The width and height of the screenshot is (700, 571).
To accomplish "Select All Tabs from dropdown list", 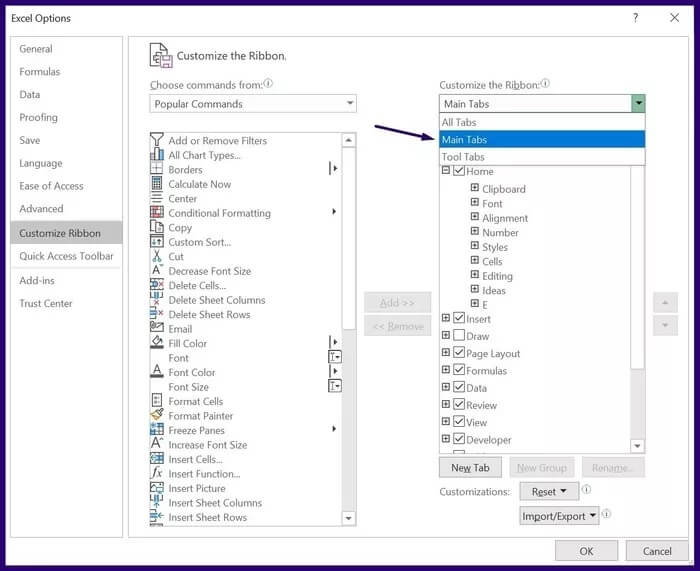I will click(542, 122).
